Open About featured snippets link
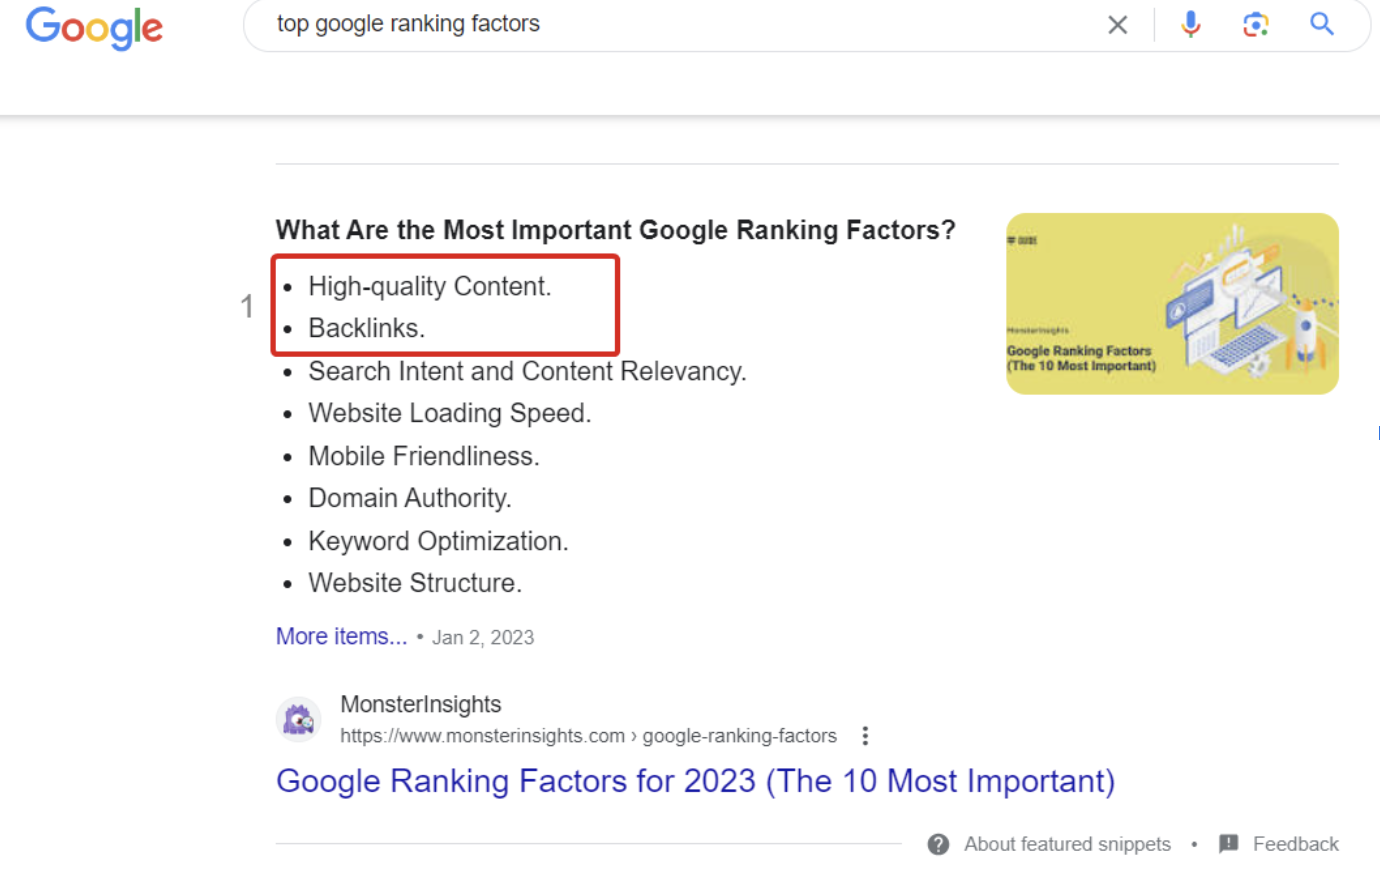The width and height of the screenshot is (1380, 872). pos(1067,844)
